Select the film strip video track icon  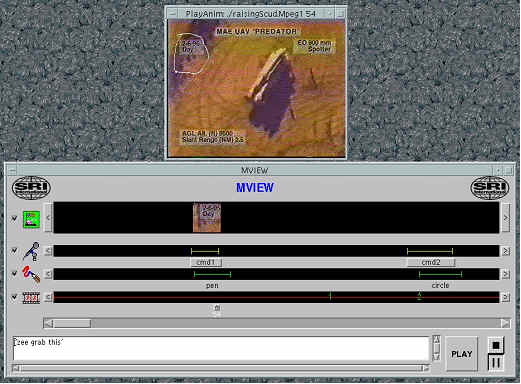(31, 297)
